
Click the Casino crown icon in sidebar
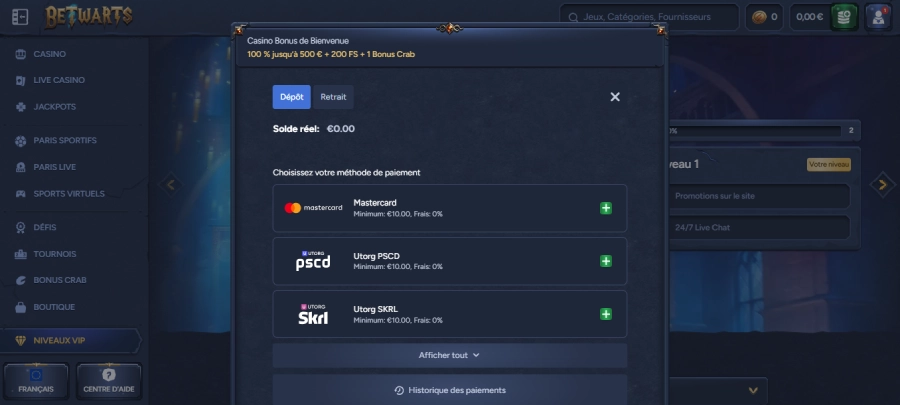coord(21,54)
